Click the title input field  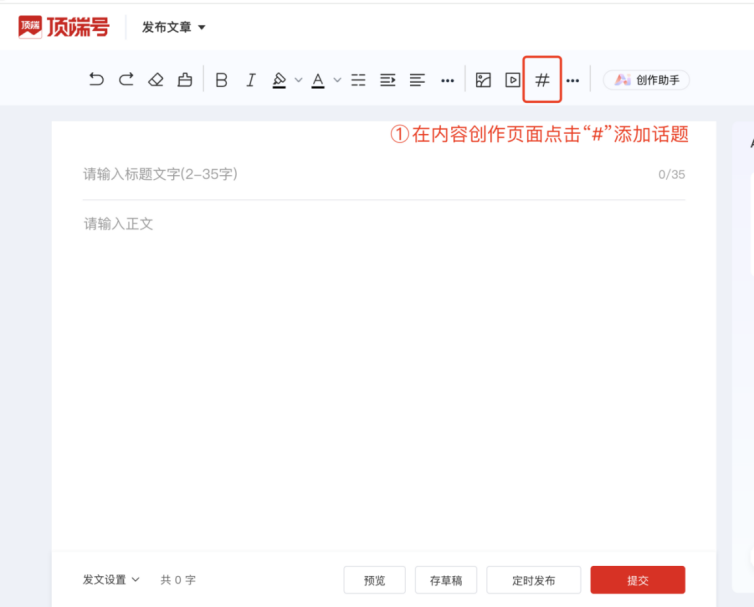point(360,174)
